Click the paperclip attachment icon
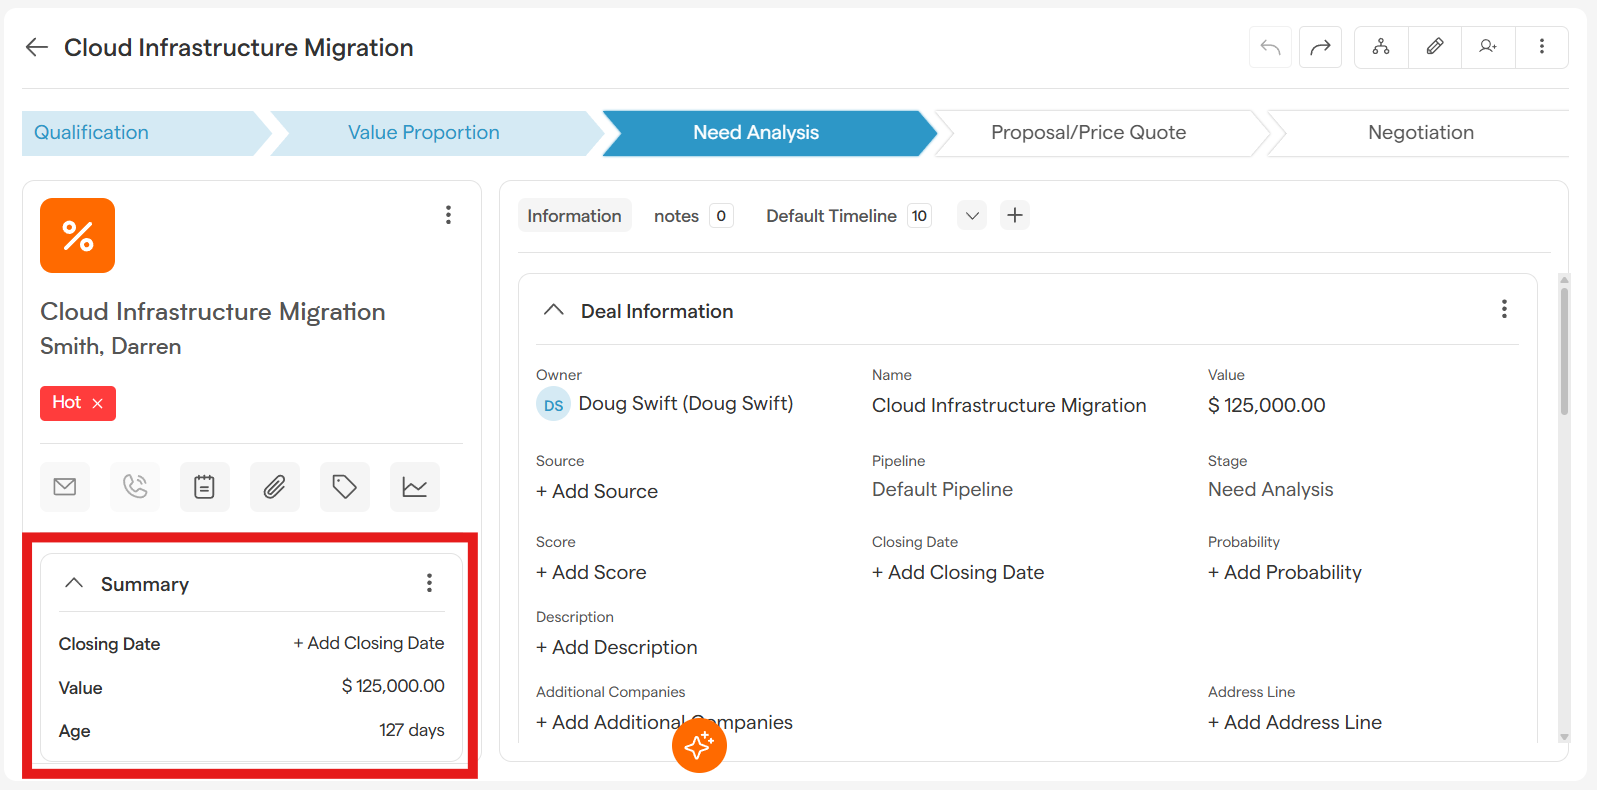This screenshot has height=790, width=1597. point(275,487)
